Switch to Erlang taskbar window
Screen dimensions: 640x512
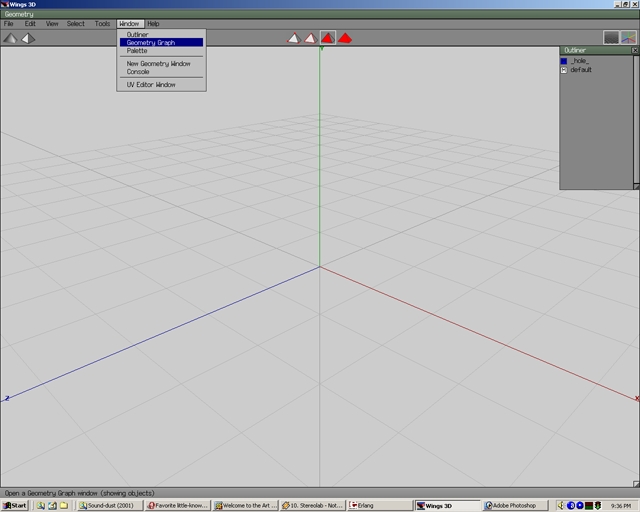(x=380, y=505)
